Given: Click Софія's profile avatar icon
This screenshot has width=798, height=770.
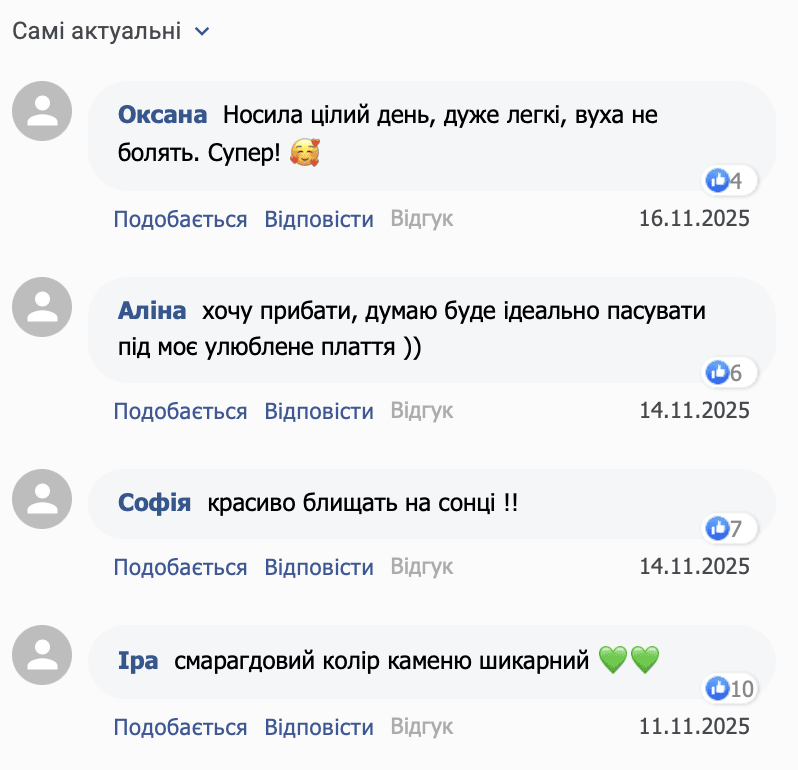Looking at the screenshot, I should coord(42,500).
